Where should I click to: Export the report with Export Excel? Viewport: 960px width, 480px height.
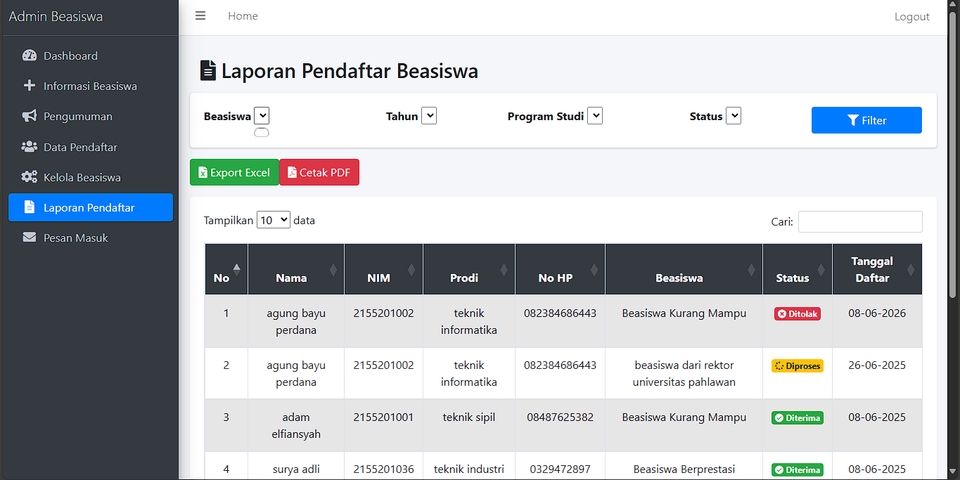tap(234, 173)
